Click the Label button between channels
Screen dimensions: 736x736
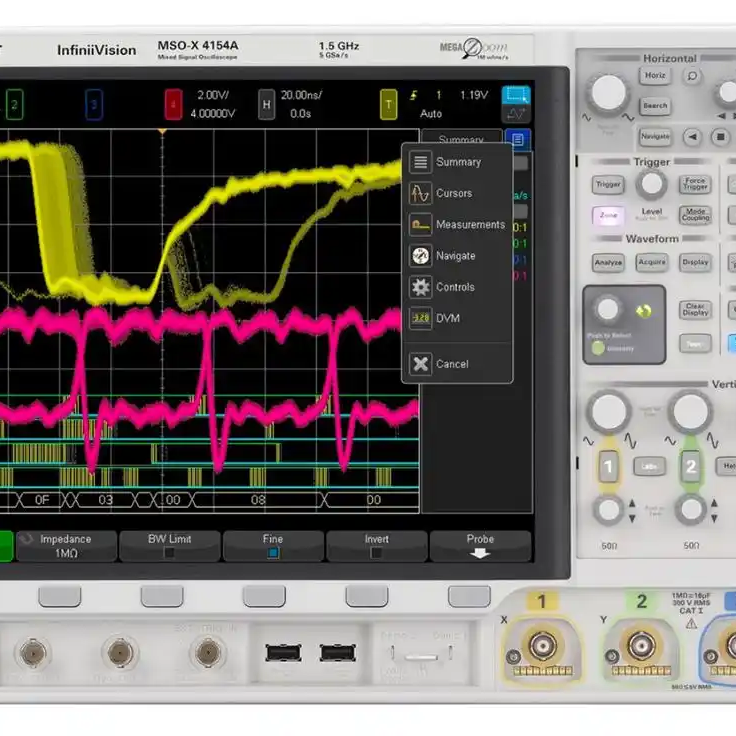pos(649,466)
